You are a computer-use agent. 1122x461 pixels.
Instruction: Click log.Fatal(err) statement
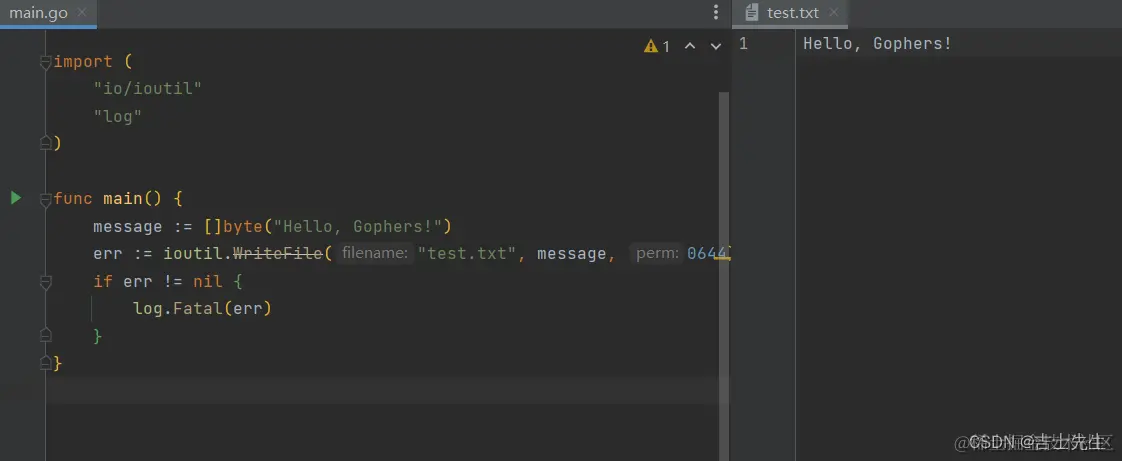click(203, 309)
